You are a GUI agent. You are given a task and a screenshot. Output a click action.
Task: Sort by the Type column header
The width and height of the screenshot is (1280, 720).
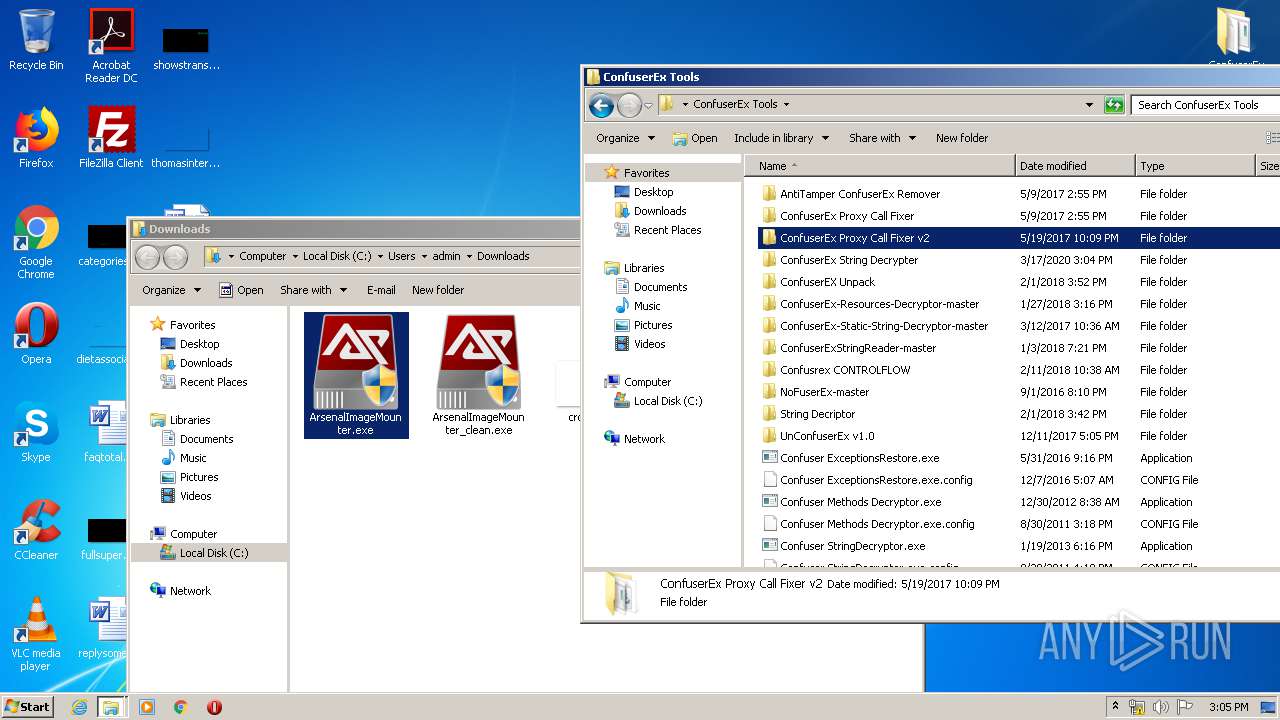coord(1195,166)
